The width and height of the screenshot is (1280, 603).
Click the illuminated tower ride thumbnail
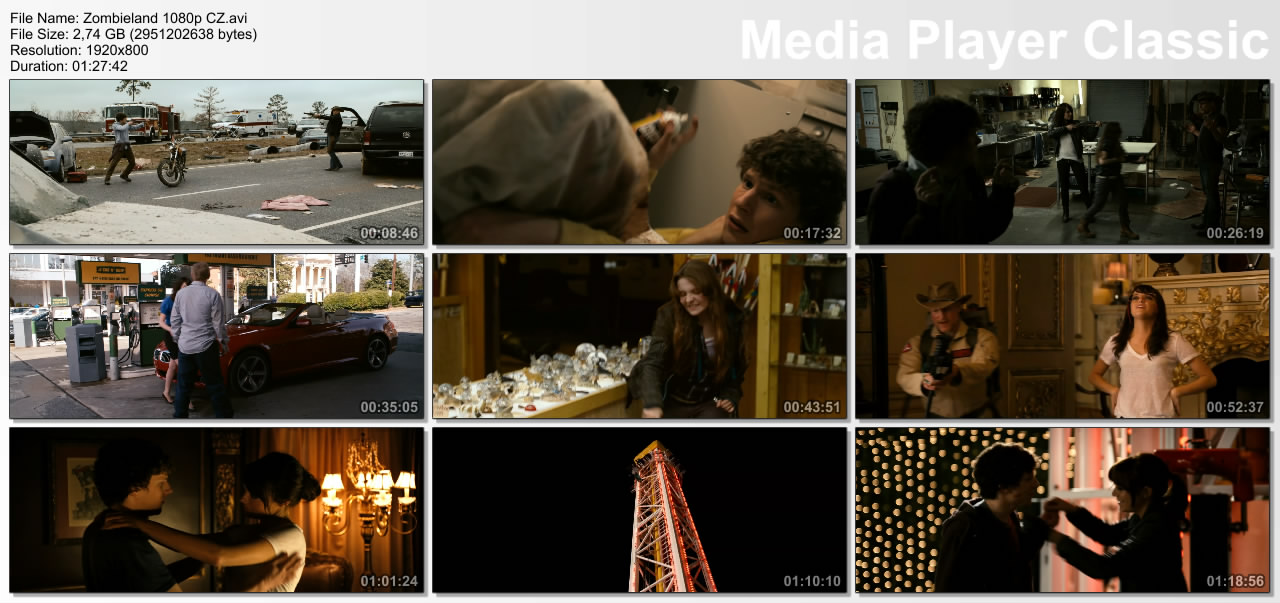tap(639, 510)
